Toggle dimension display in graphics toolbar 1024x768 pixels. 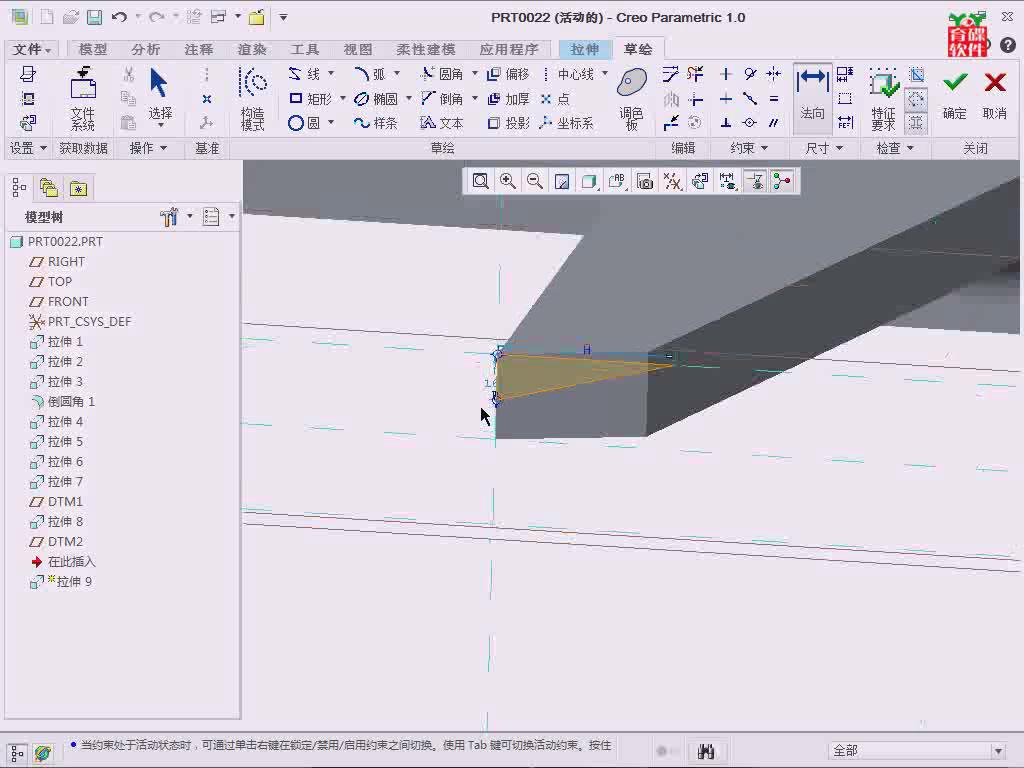coord(727,181)
